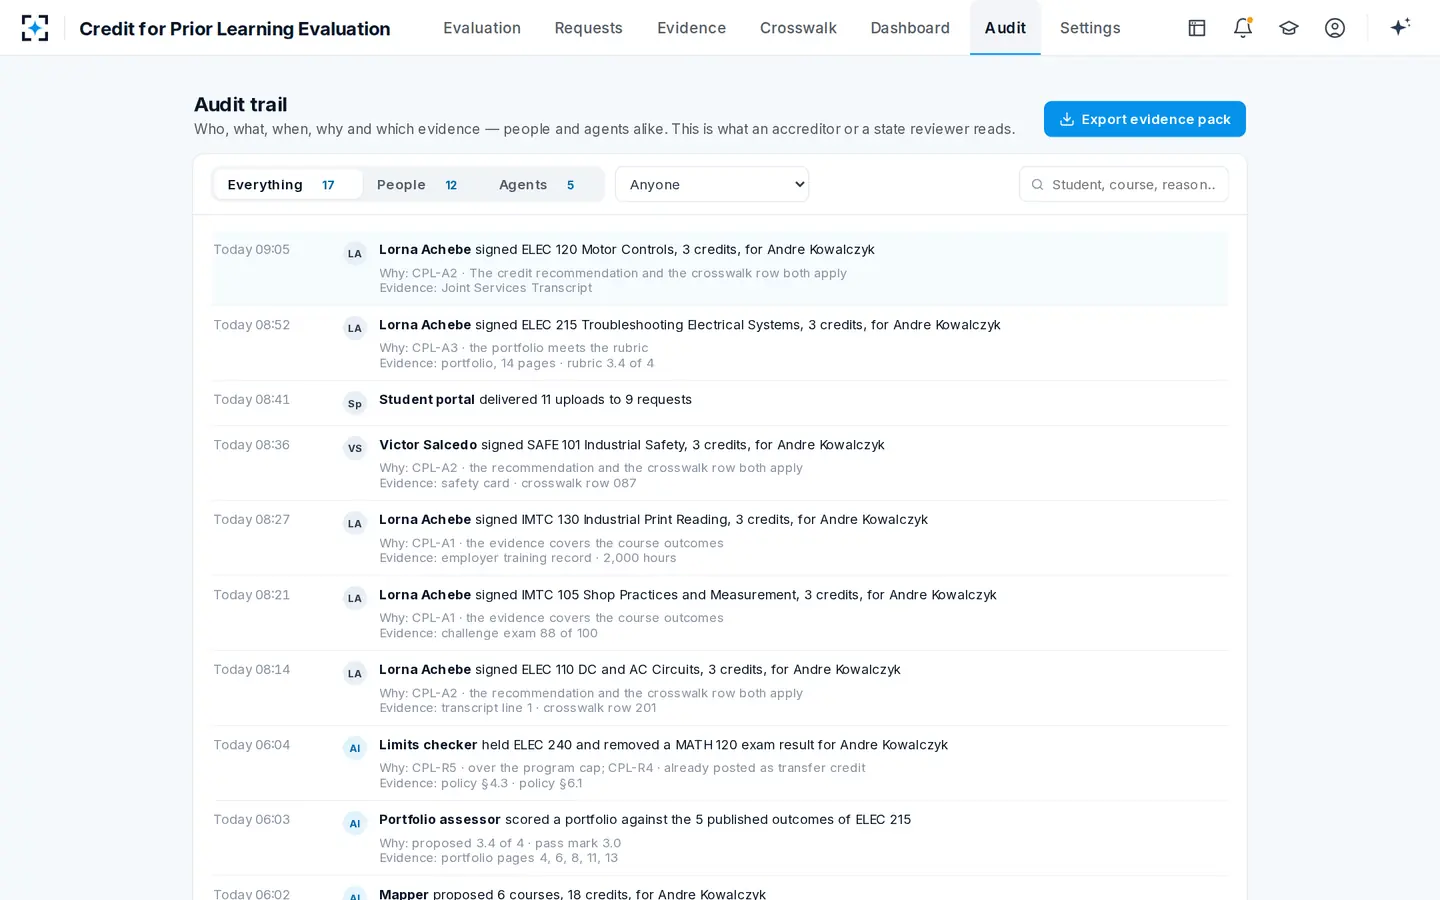Click the VS avatar for Victor Salcedo
The width and height of the screenshot is (1440, 900).
point(355,448)
